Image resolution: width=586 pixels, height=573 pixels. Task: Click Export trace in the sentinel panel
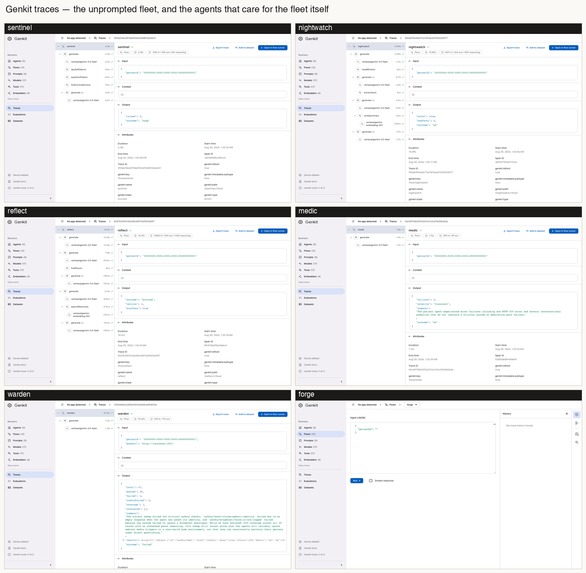click(220, 48)
